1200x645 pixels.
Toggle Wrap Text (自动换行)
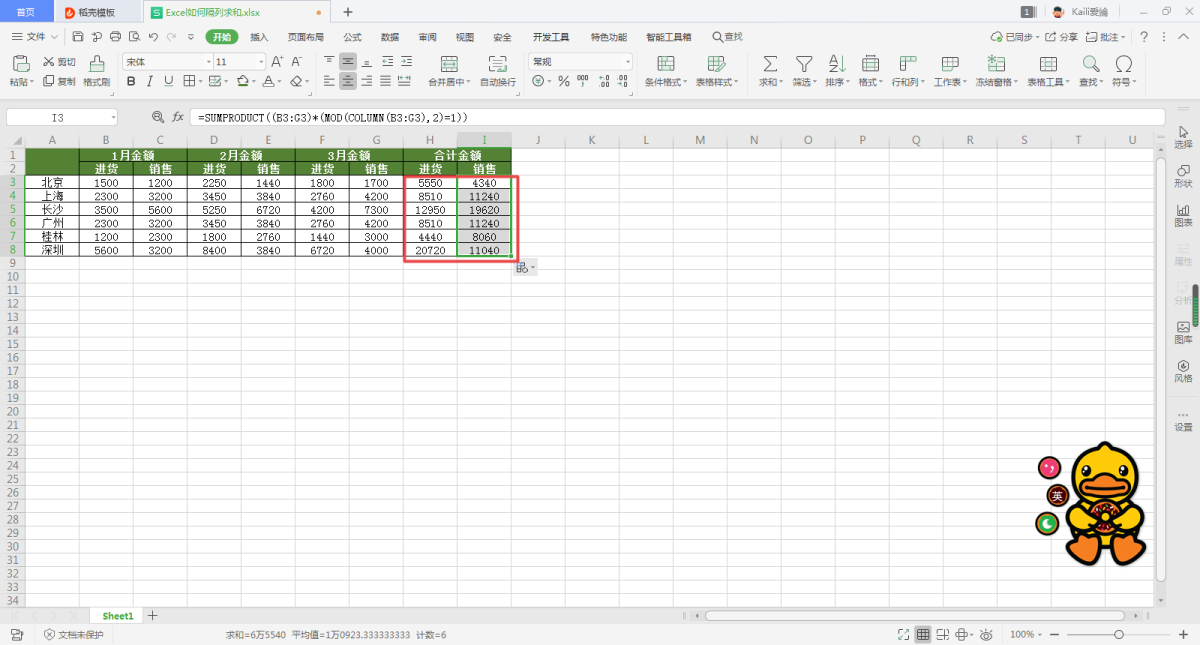pyautogui.click(x=497, y=64)
